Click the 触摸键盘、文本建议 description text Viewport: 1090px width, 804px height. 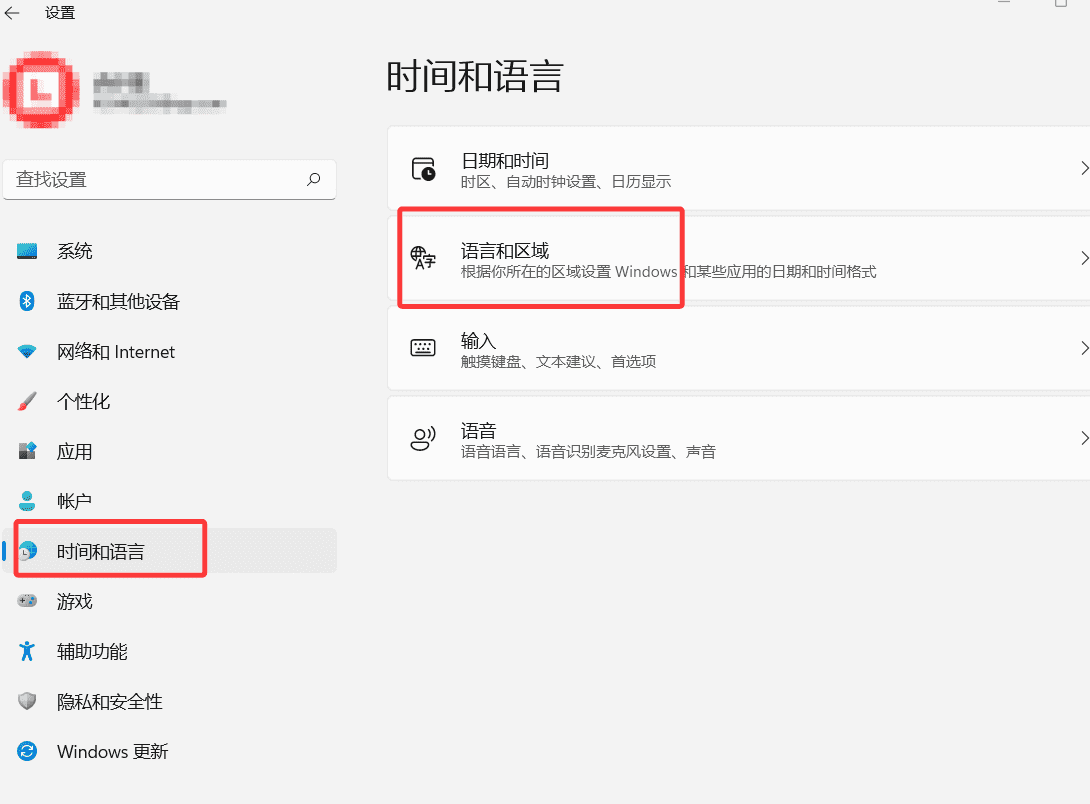click(x=558, y=362)
